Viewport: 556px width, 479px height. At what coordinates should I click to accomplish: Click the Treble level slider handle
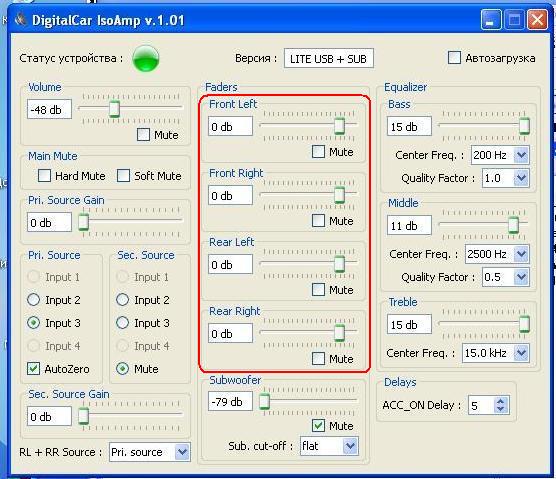524,324
